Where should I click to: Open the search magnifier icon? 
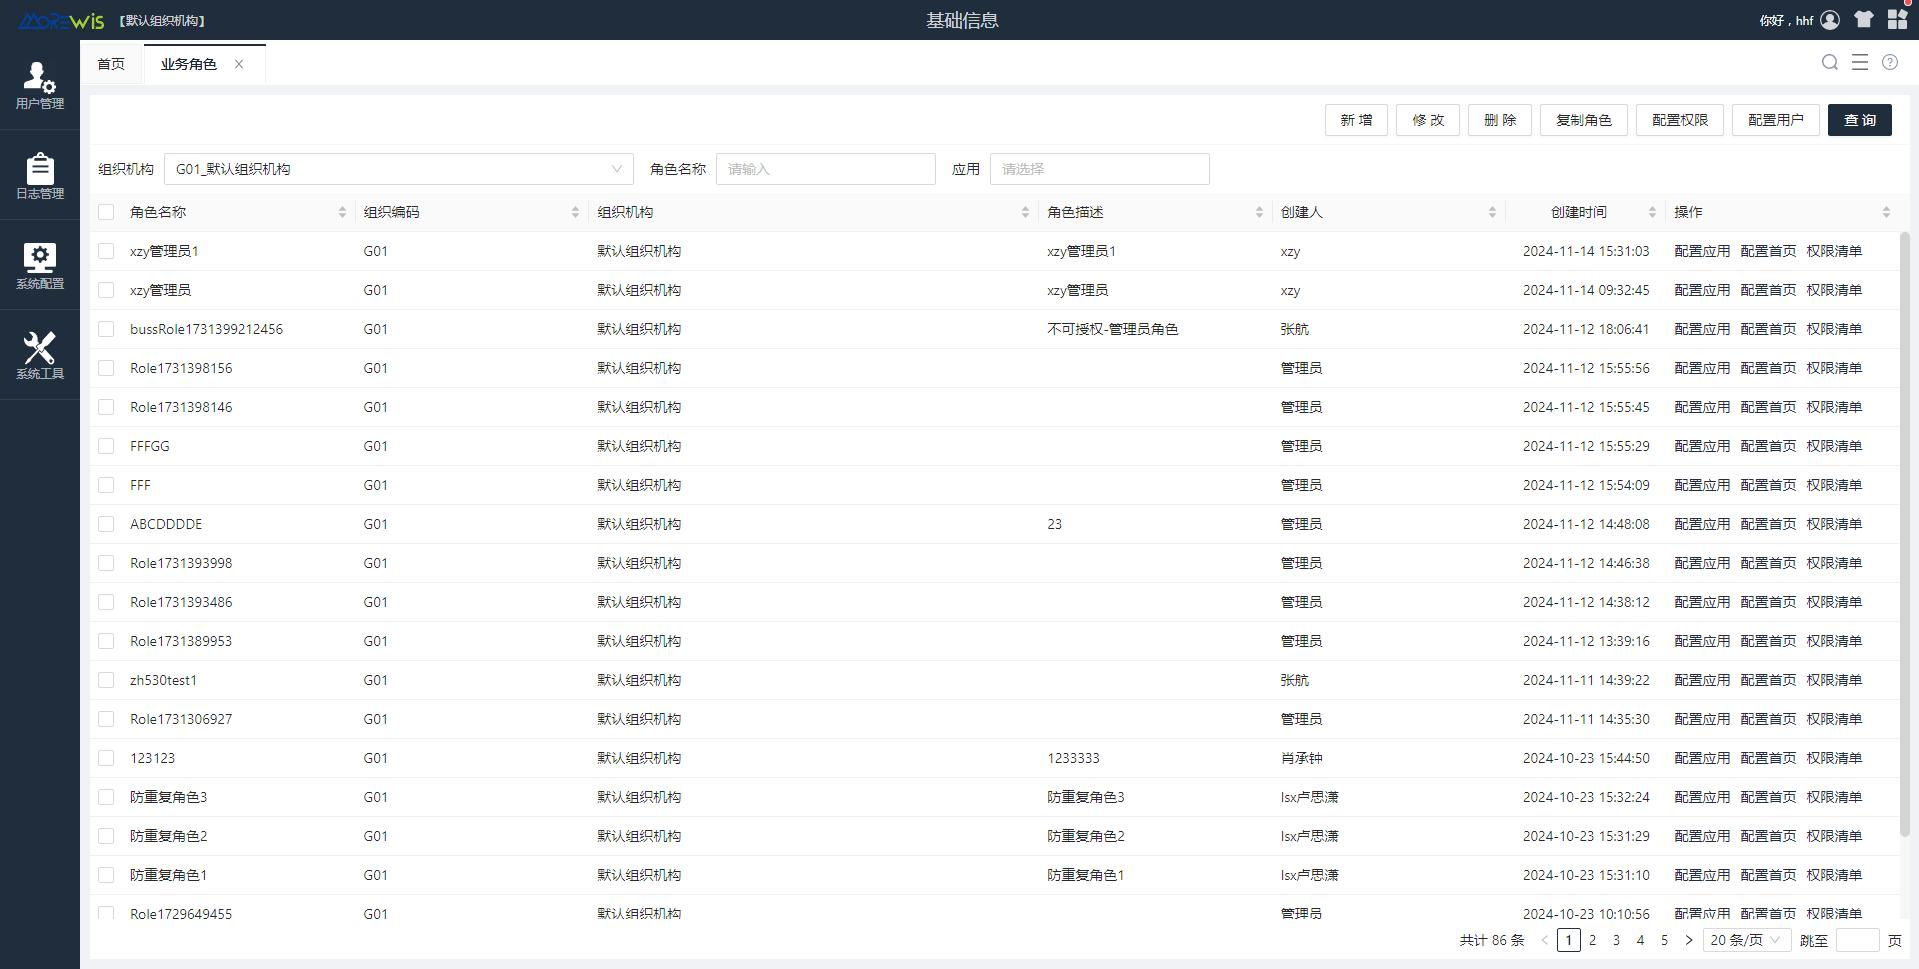1829,62
